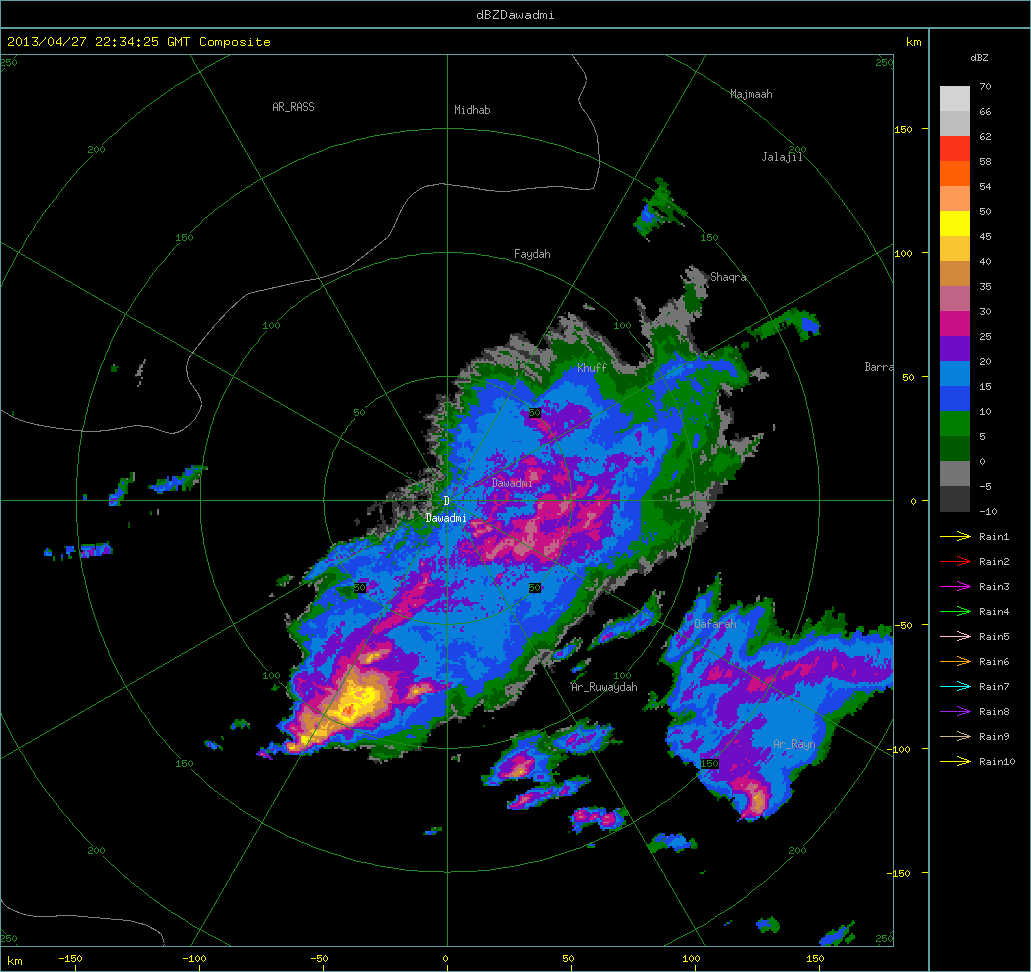Select the green Rain4 legend arrow
The height and width of the screenshot is (972, 1031).
tap(955, 612)
